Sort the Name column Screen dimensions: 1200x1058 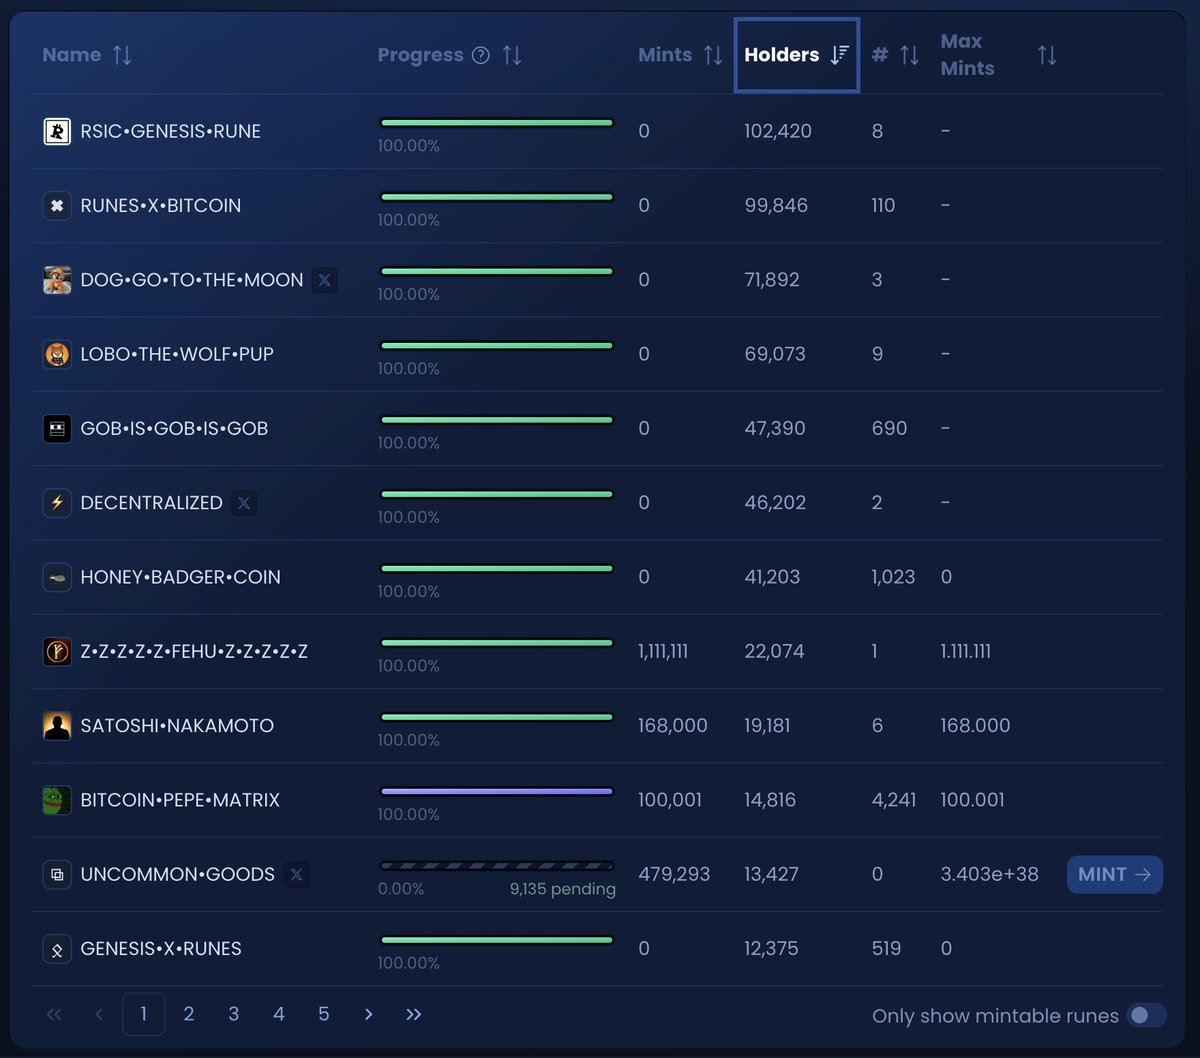pyautogui.click(x=121, y=55)
